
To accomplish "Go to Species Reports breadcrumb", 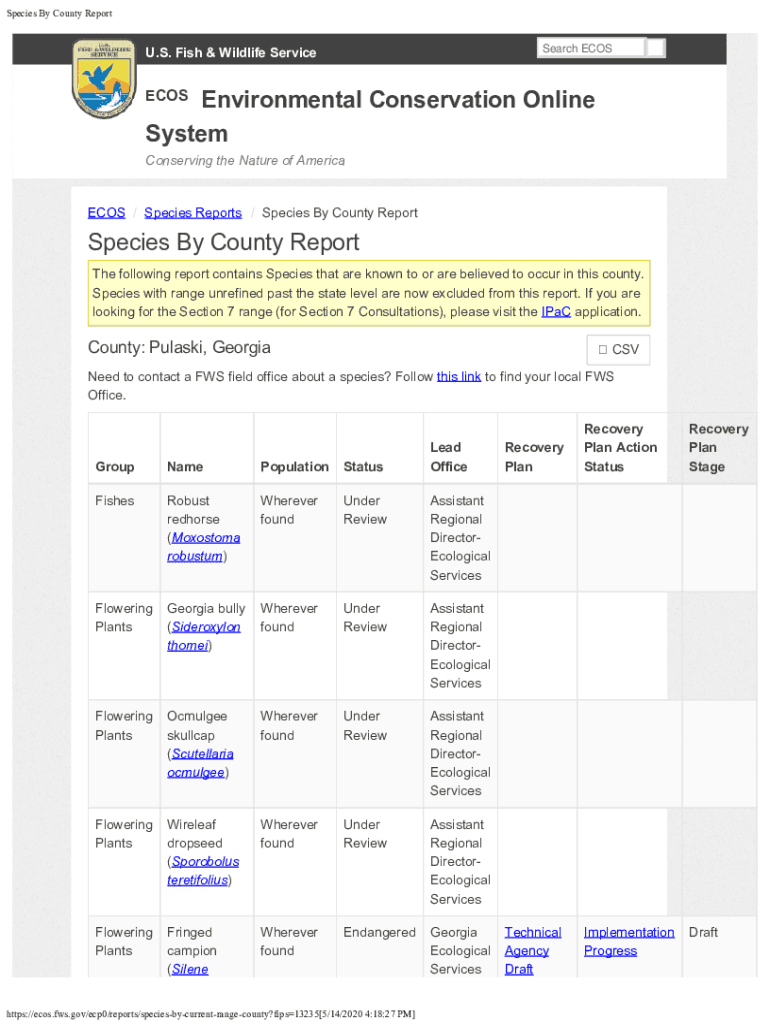I will pos(193,212).
